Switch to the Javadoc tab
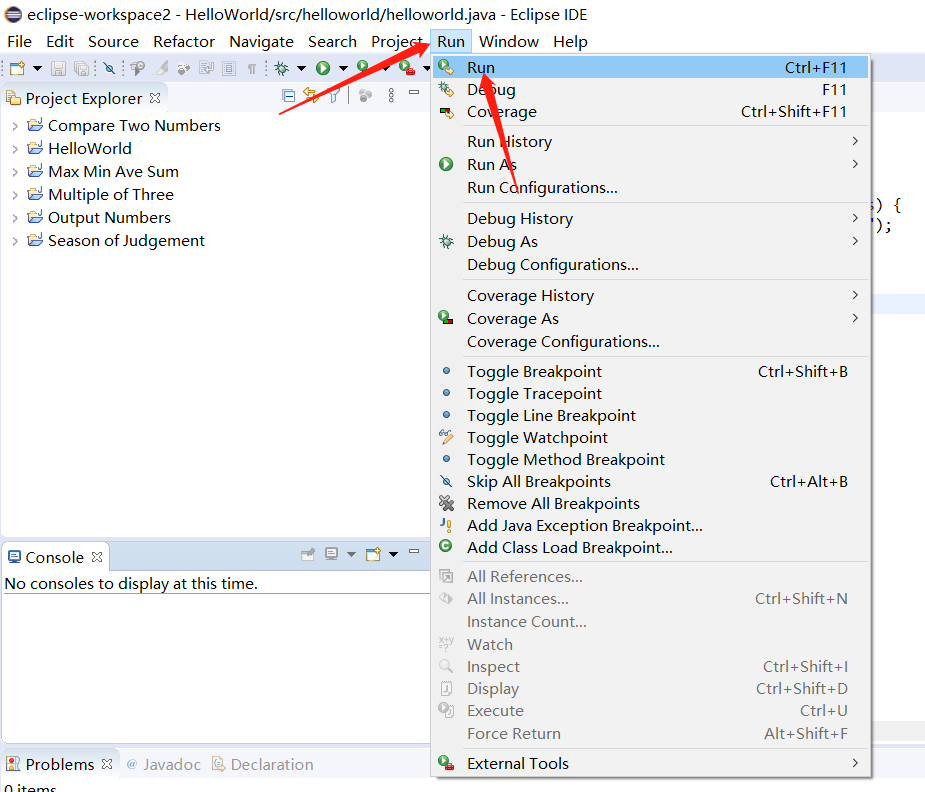This screenshot has width=925, height=792. coord(163,764)
